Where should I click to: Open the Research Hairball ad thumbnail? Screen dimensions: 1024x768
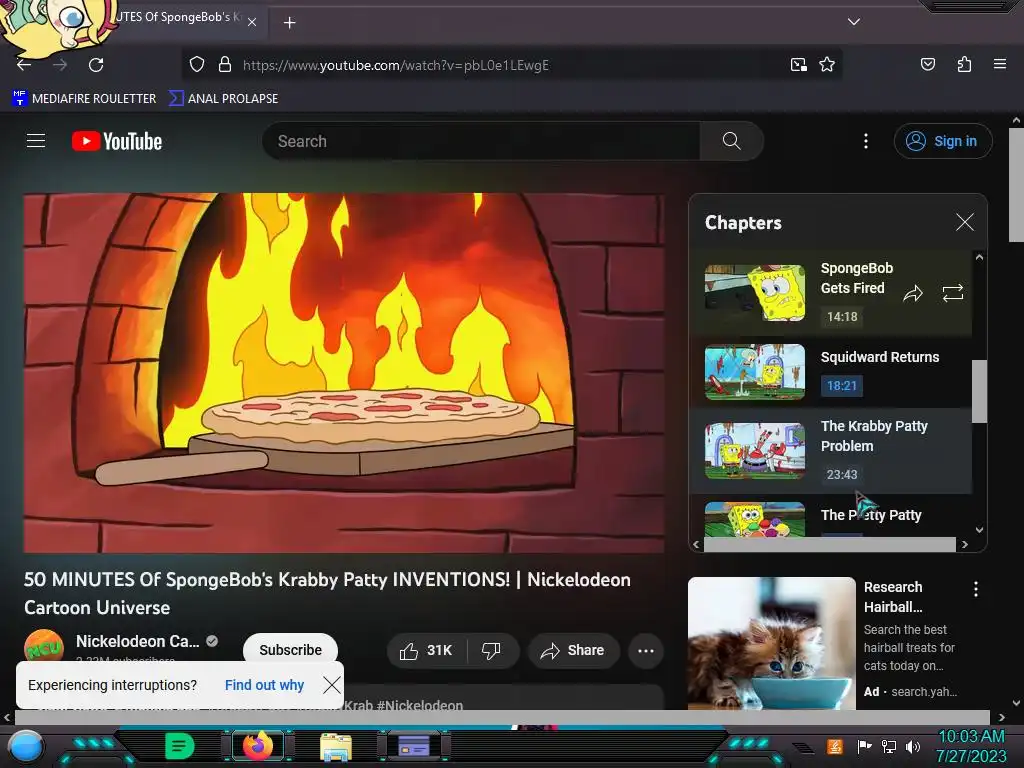pyautogui.click(x=771, y=643)
